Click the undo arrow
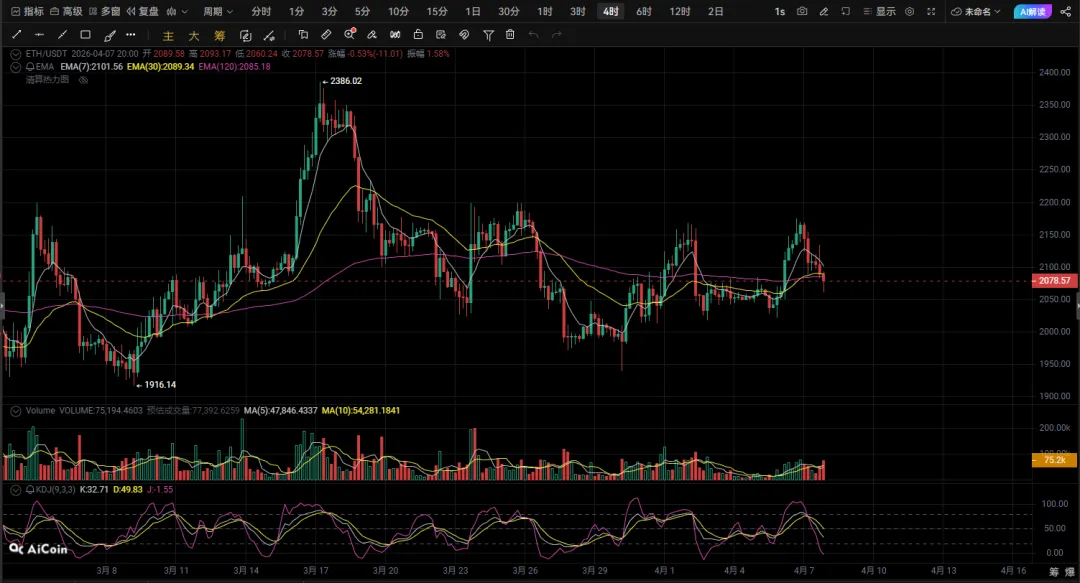Screen dimensions: 1080x583 click(x=533, y=34)
